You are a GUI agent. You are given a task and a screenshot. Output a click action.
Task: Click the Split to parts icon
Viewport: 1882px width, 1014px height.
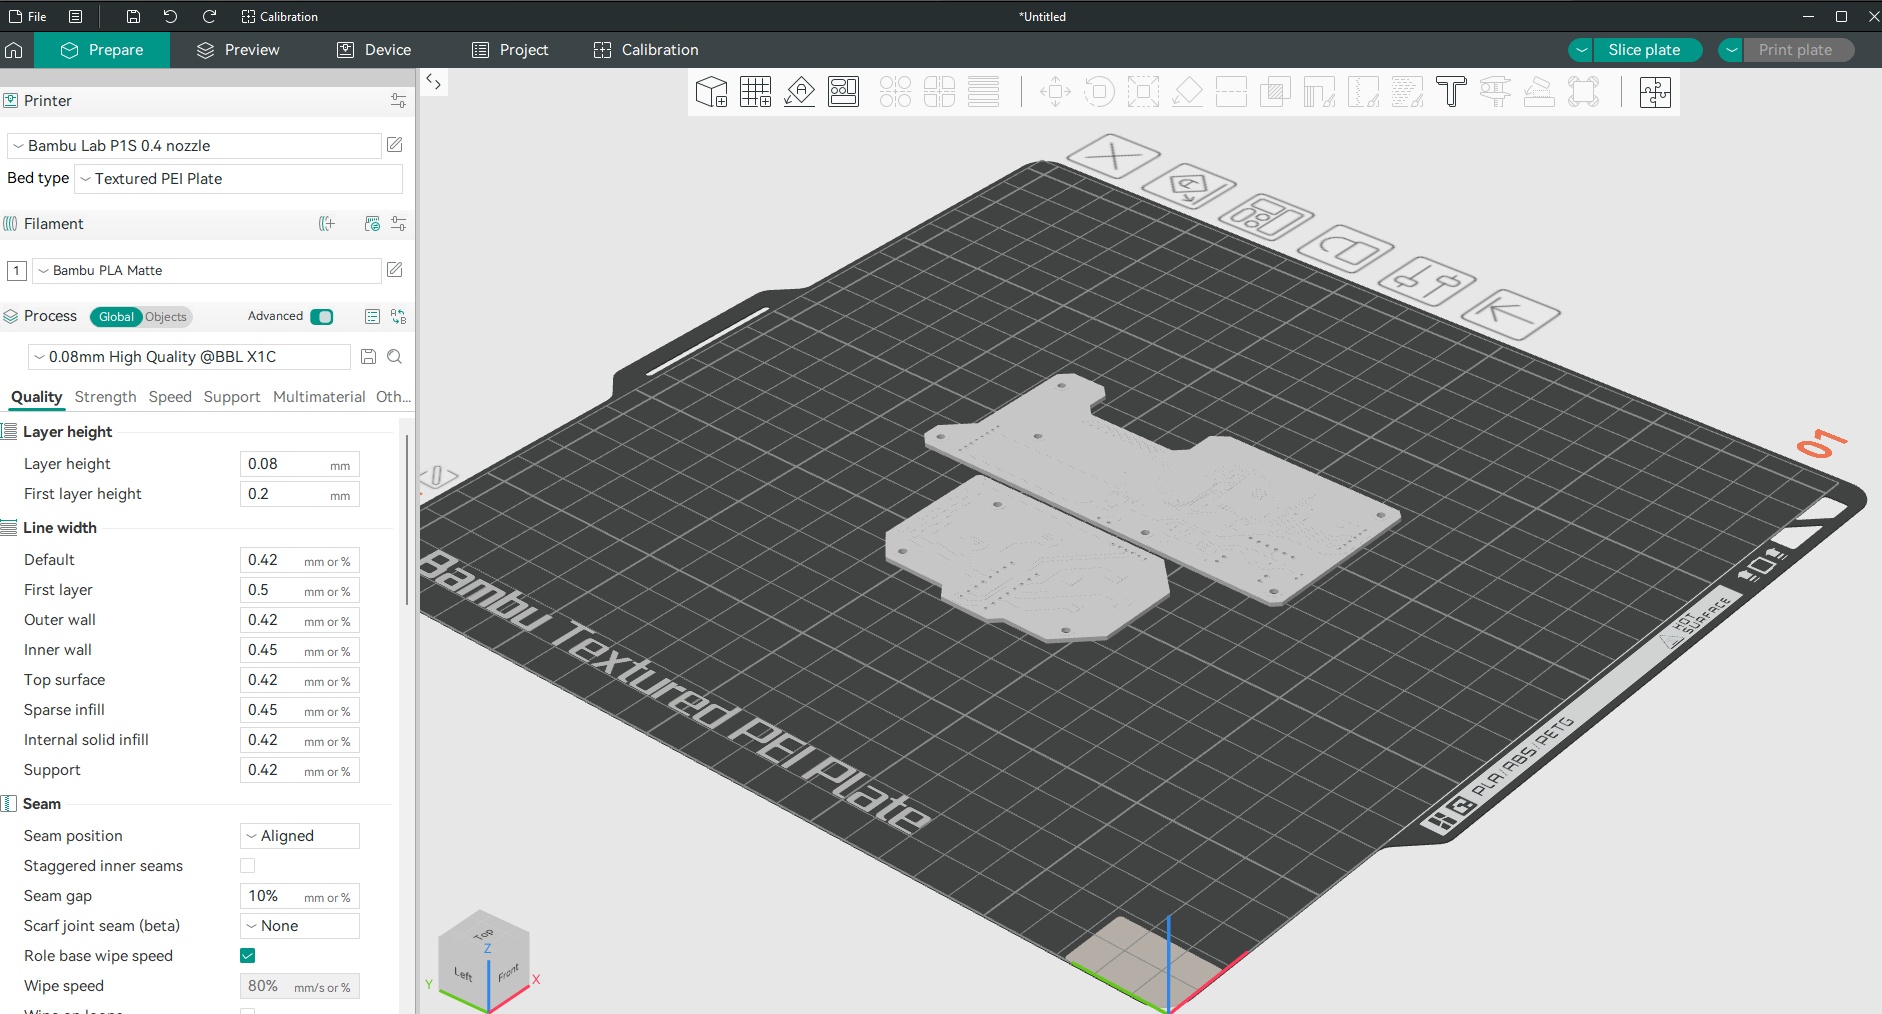click(939, 92)
